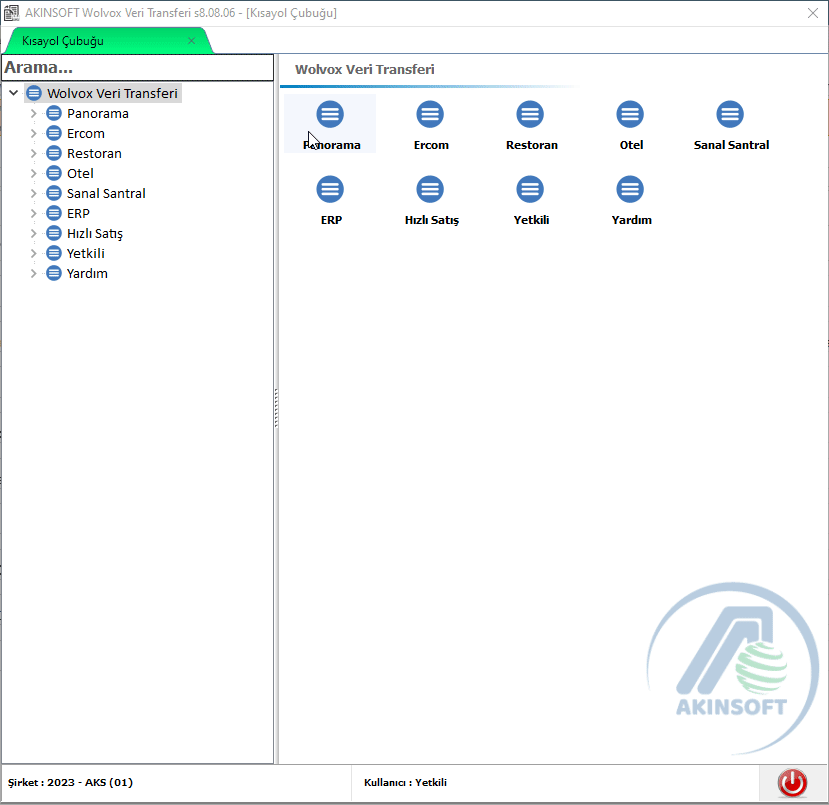
Task: Open the Yetkili shortcut icon in right panel
Action: (x=530, y=189)
